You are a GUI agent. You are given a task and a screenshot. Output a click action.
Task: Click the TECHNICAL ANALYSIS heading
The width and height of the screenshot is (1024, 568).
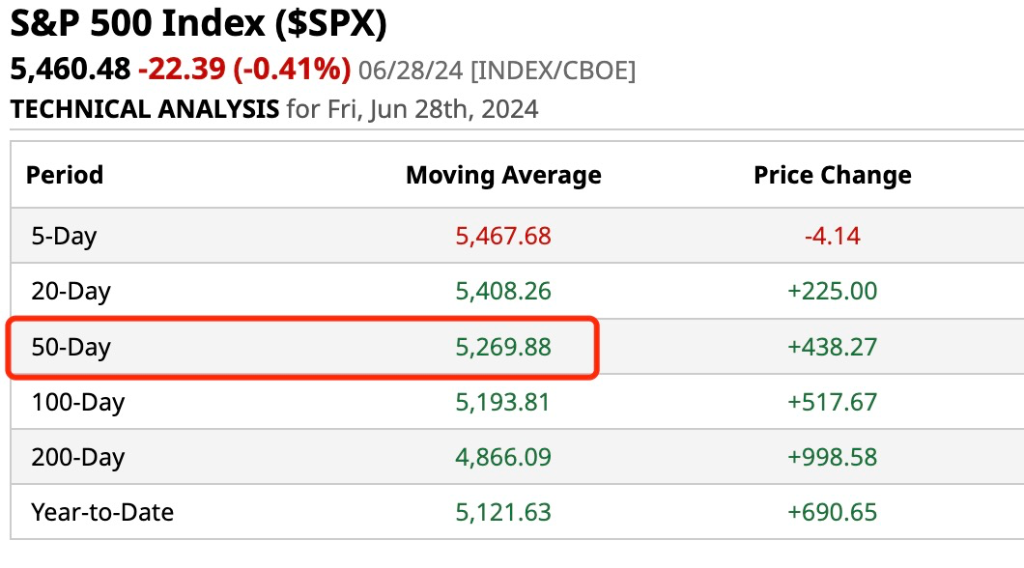click(x=144, y=109)
